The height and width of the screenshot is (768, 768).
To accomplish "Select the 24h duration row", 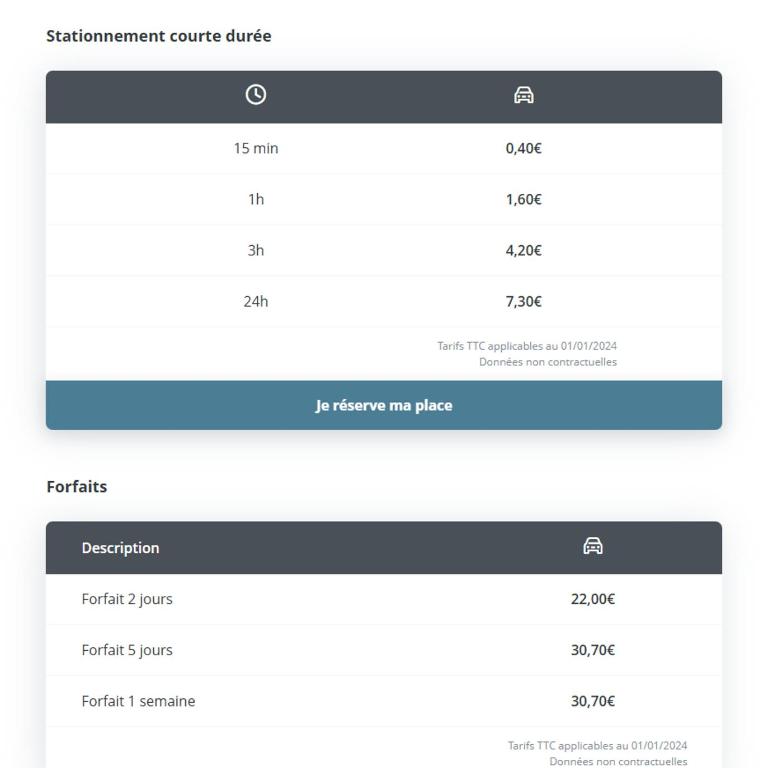I will coord(384,301).
